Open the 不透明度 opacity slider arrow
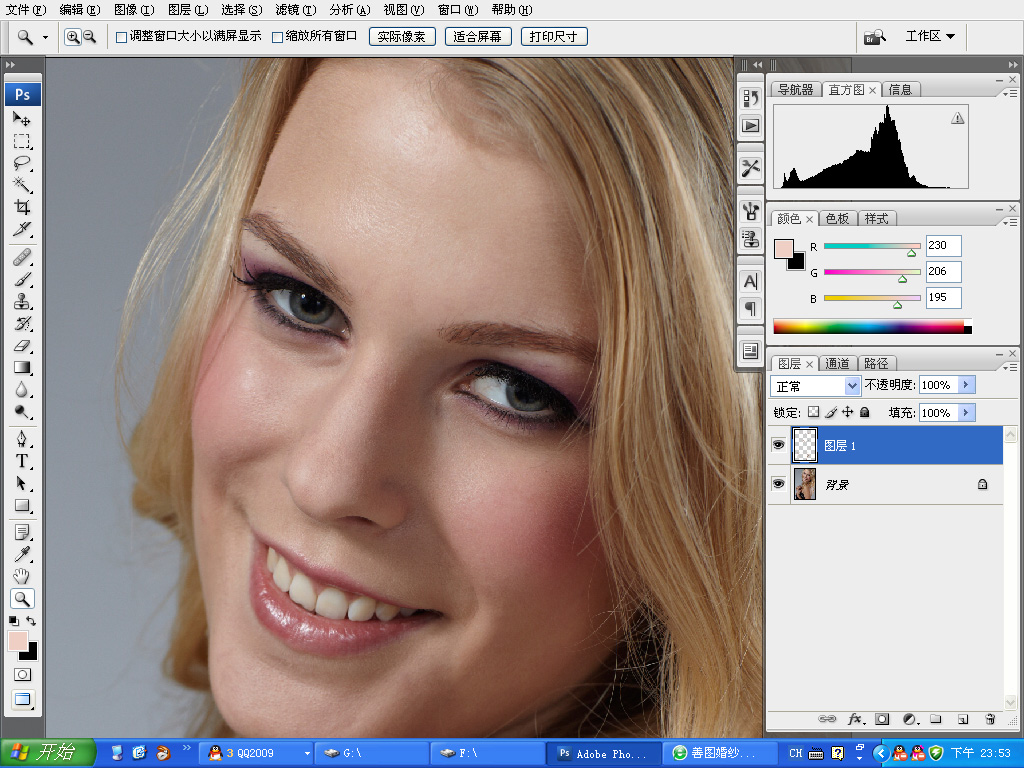1024x768 pixels. [967, 385]
